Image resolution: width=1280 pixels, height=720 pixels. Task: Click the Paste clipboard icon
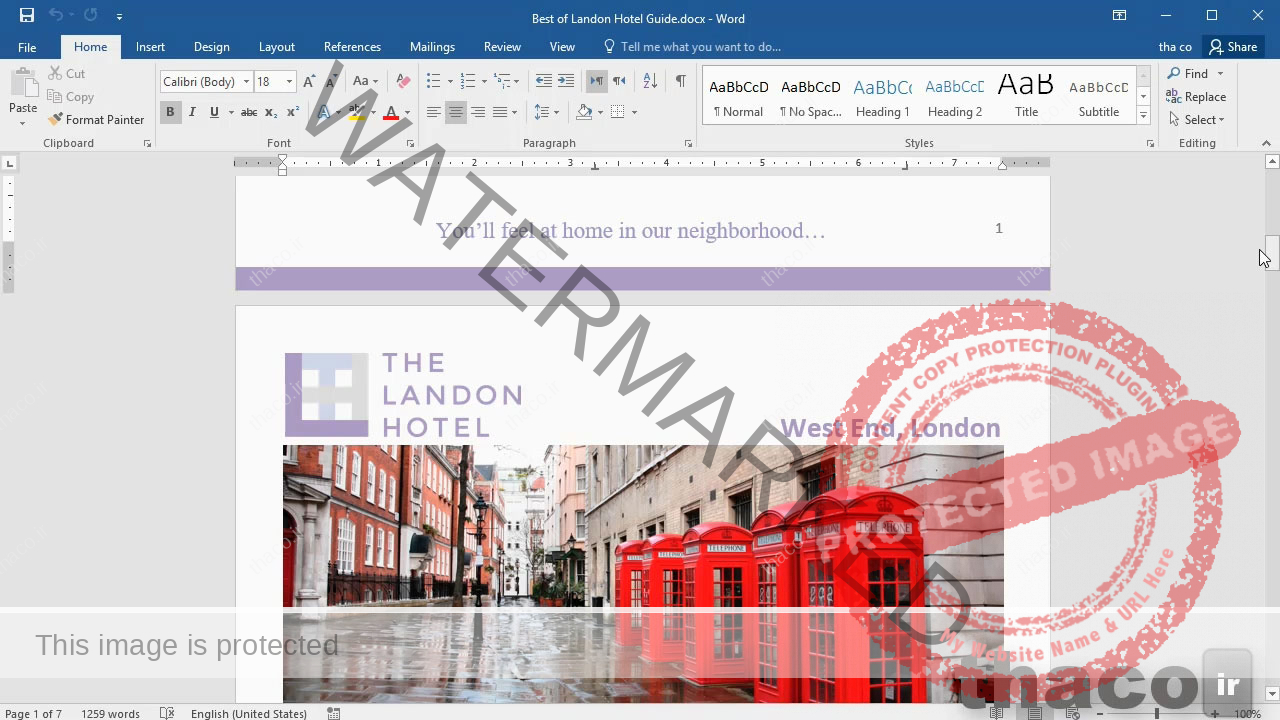23,82
